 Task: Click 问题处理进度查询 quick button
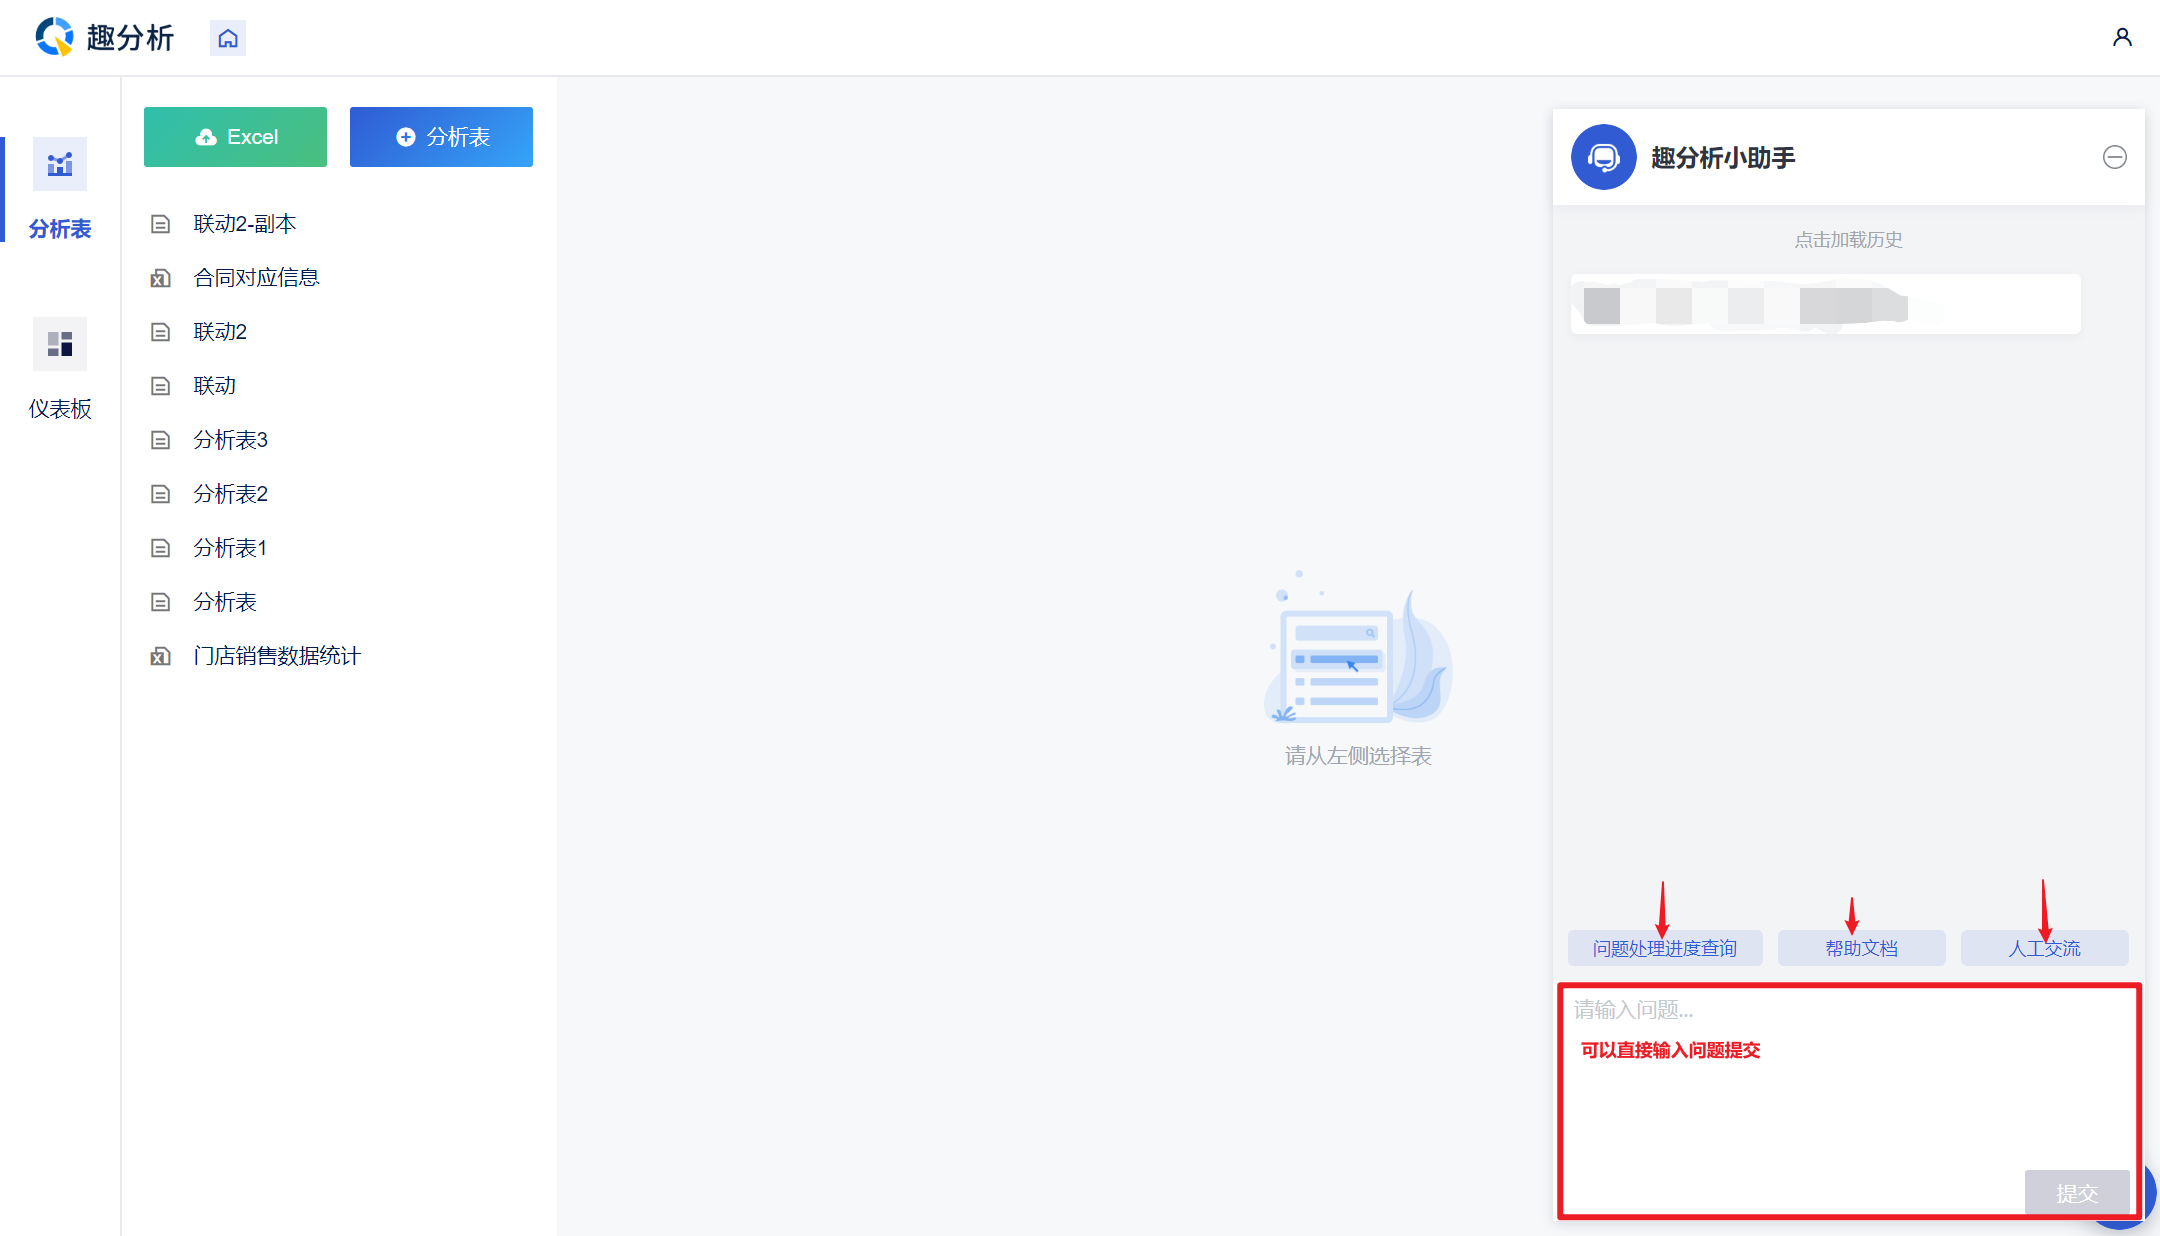[1664, 948]
